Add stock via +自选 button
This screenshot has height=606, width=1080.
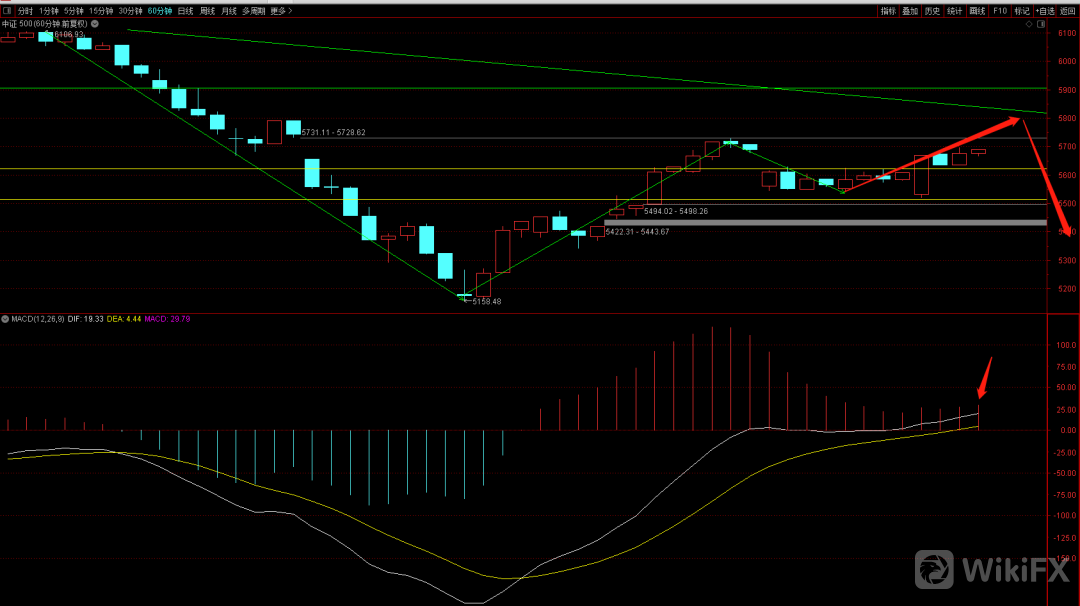tap(1045, 11)
